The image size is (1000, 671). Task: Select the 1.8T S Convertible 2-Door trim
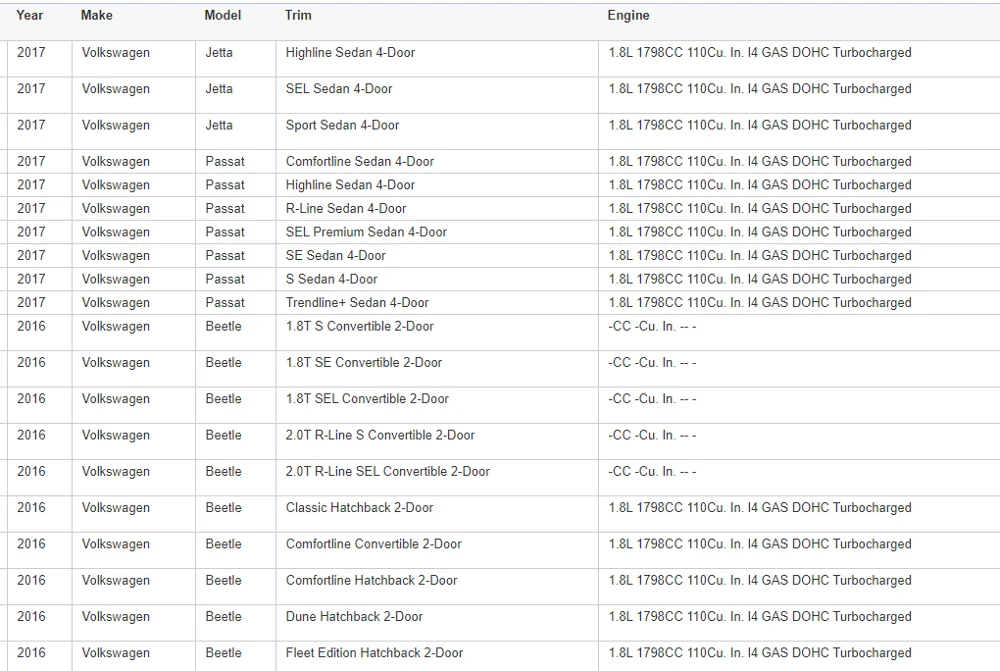(x=360, y=327)
